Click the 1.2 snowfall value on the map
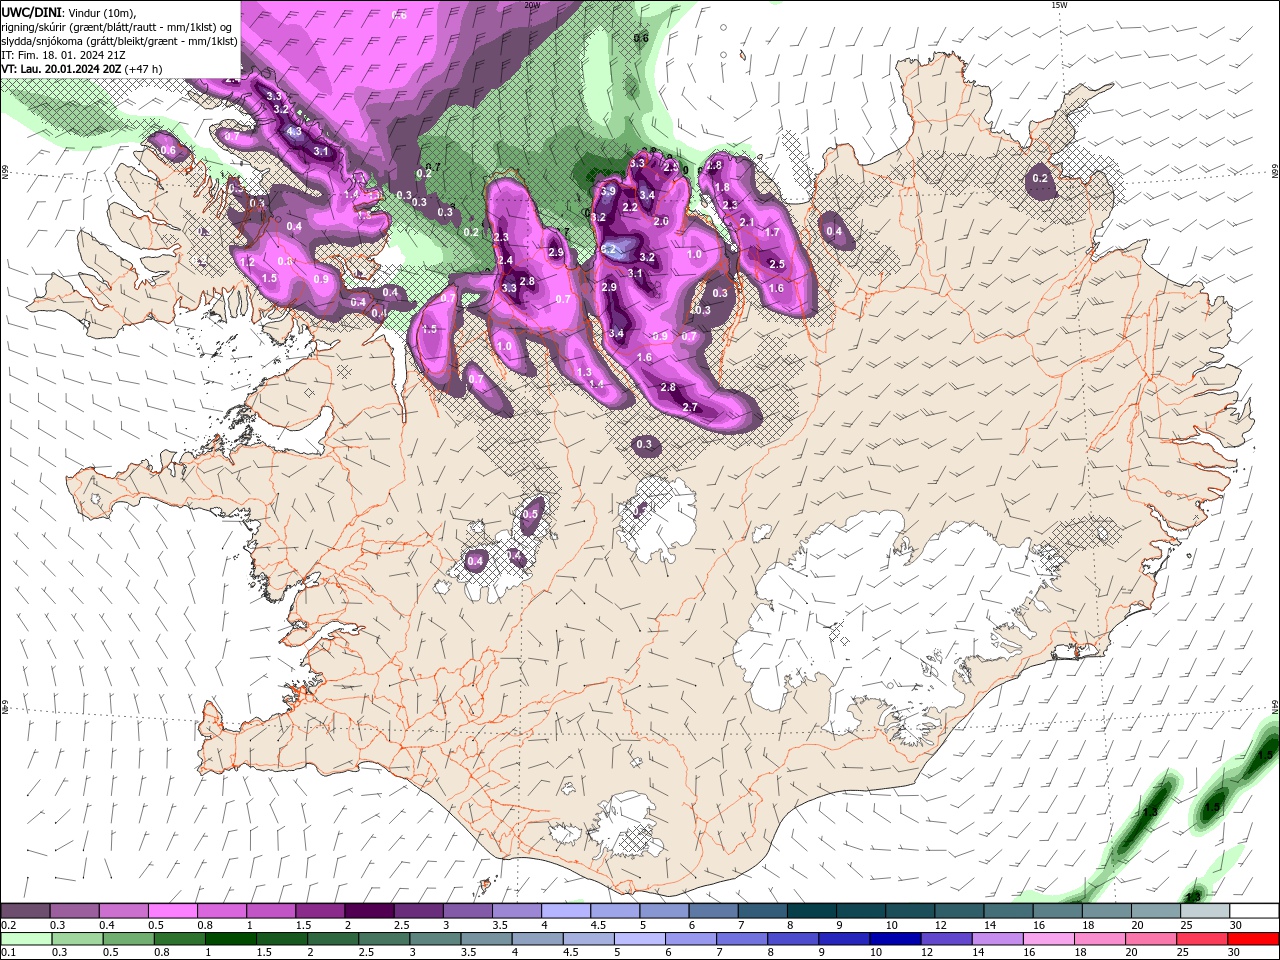Viewport: 1280px width, 960px height. pyautogui.click(x=248, y=261)
